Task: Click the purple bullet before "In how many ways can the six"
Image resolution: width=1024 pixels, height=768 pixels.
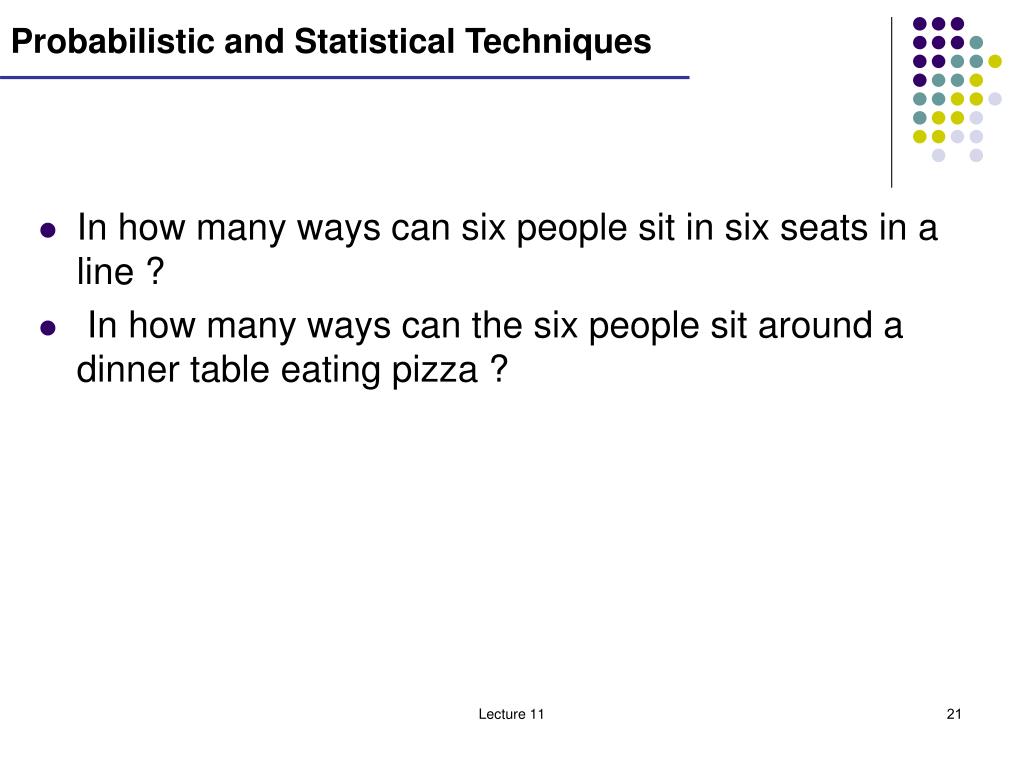Action: tap(48, 327)
